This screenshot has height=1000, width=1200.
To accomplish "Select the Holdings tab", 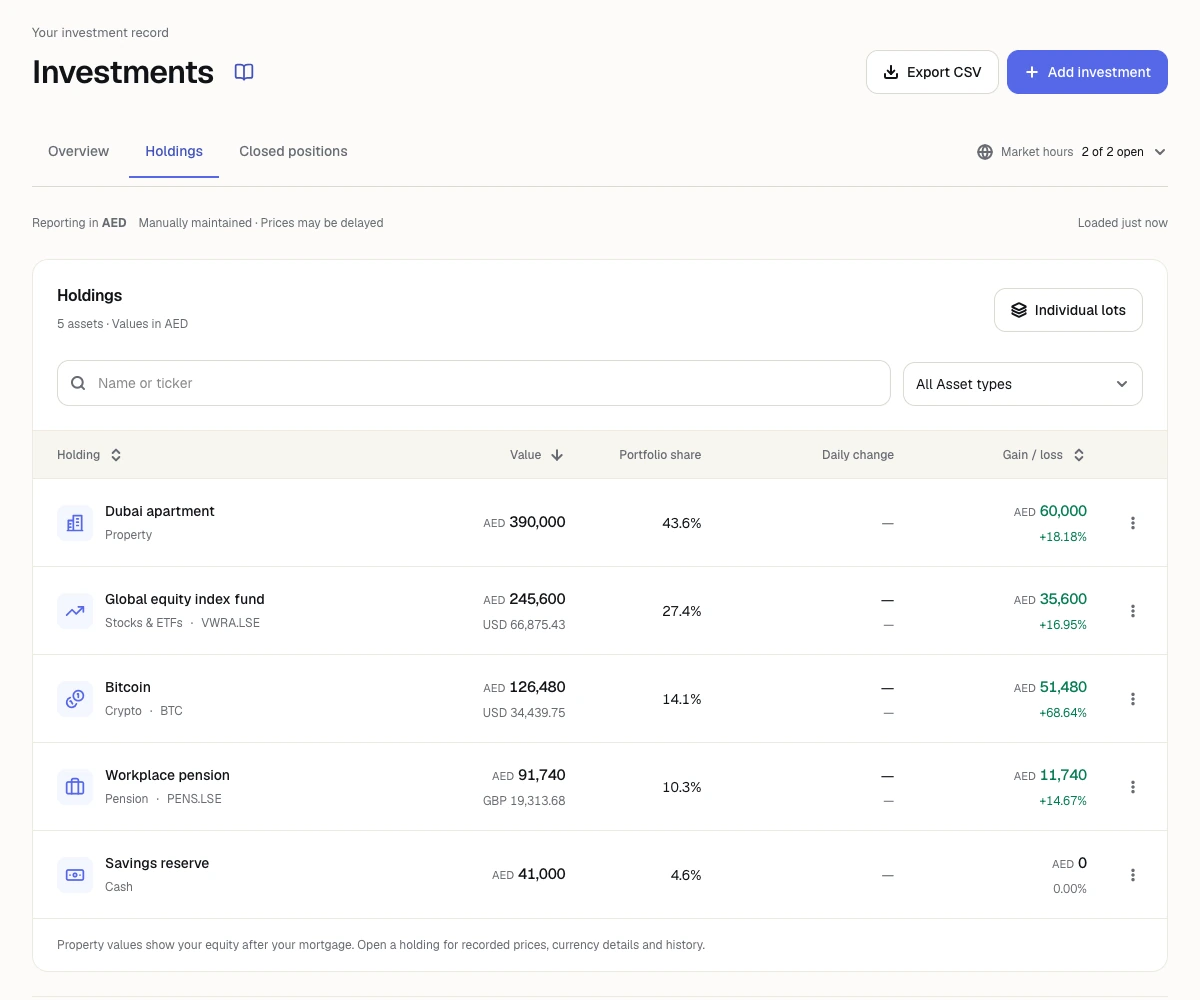I will pyautogui.click(x=174, y=151).
